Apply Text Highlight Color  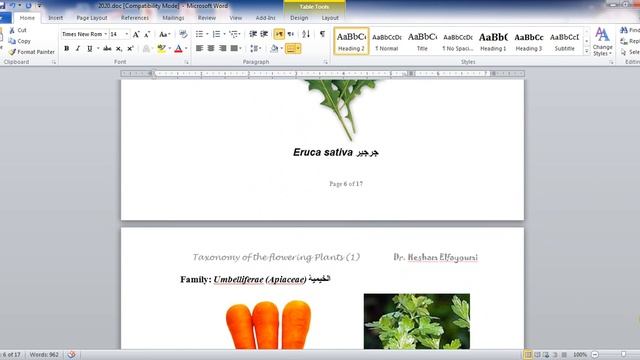click(x=161, y=49)
